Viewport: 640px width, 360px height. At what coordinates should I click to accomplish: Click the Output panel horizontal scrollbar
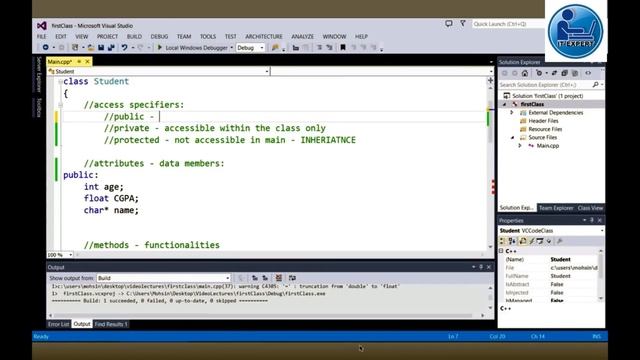click(x=266, y=315)
